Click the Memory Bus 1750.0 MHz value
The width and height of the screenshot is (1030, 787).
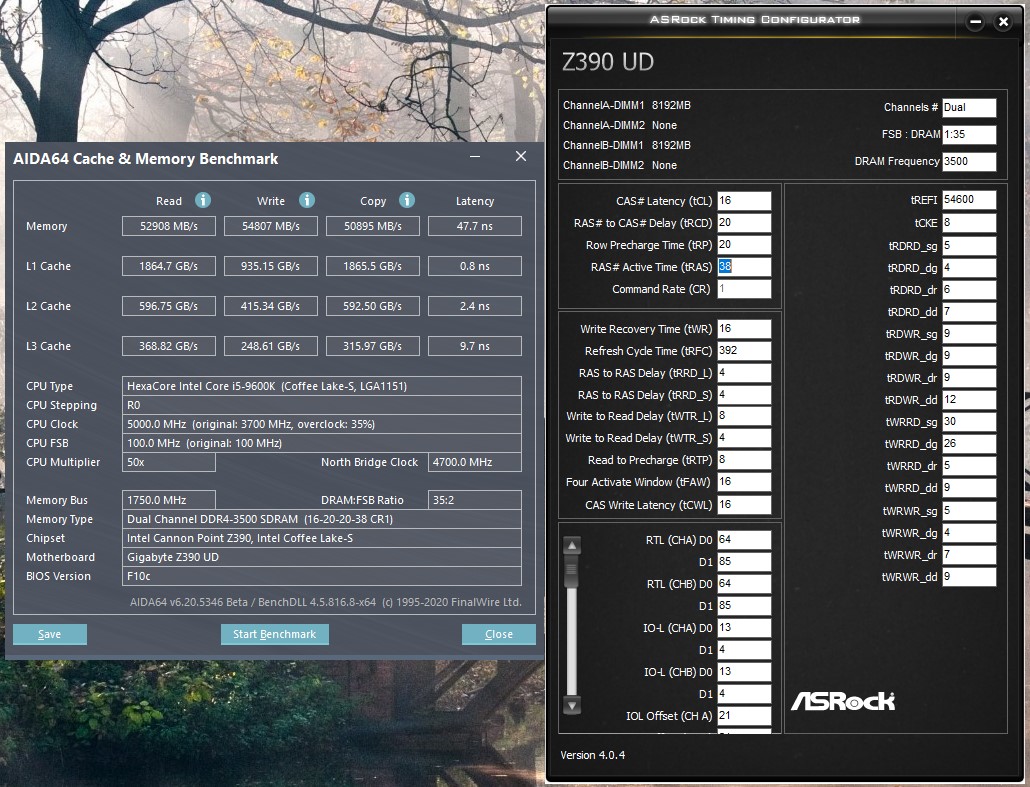(x=169, y=500)
